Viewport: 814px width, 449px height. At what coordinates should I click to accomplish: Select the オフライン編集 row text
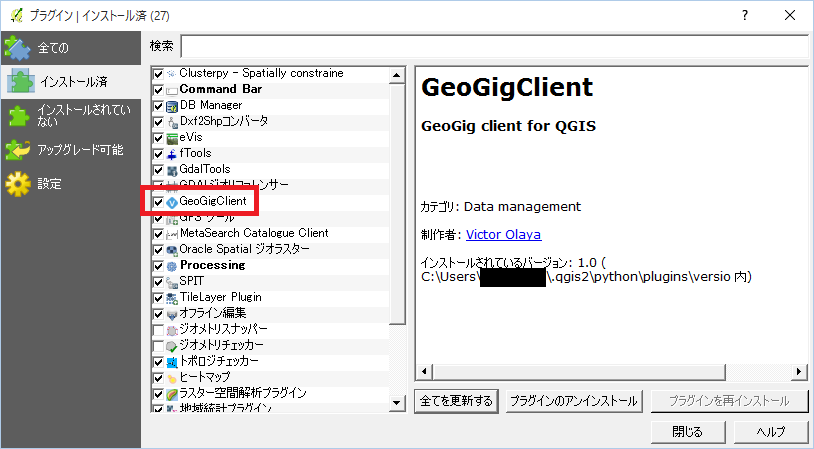point(213,314)
